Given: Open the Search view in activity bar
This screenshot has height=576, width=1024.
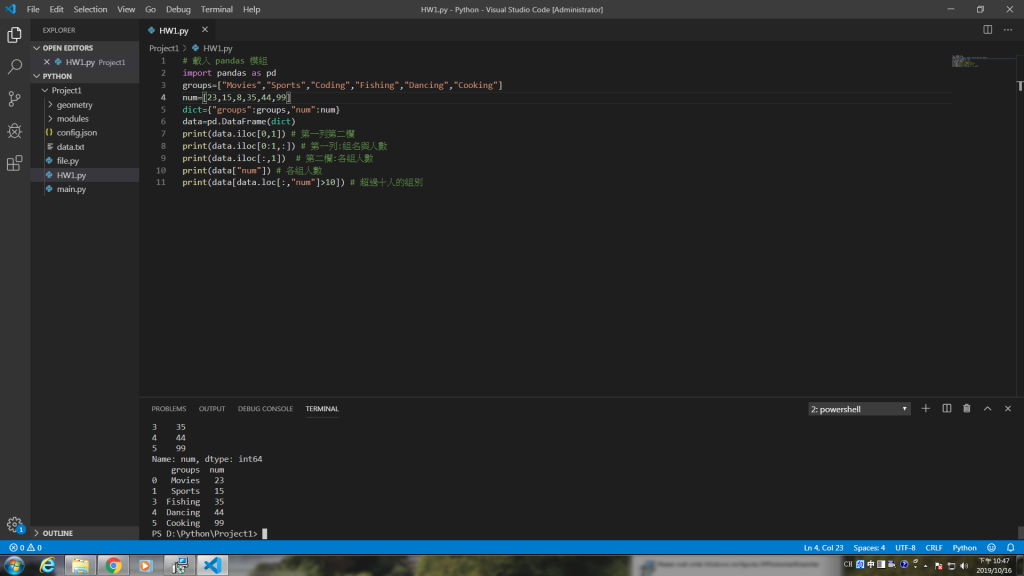Looking at the screenshot, I should (14, 67).
